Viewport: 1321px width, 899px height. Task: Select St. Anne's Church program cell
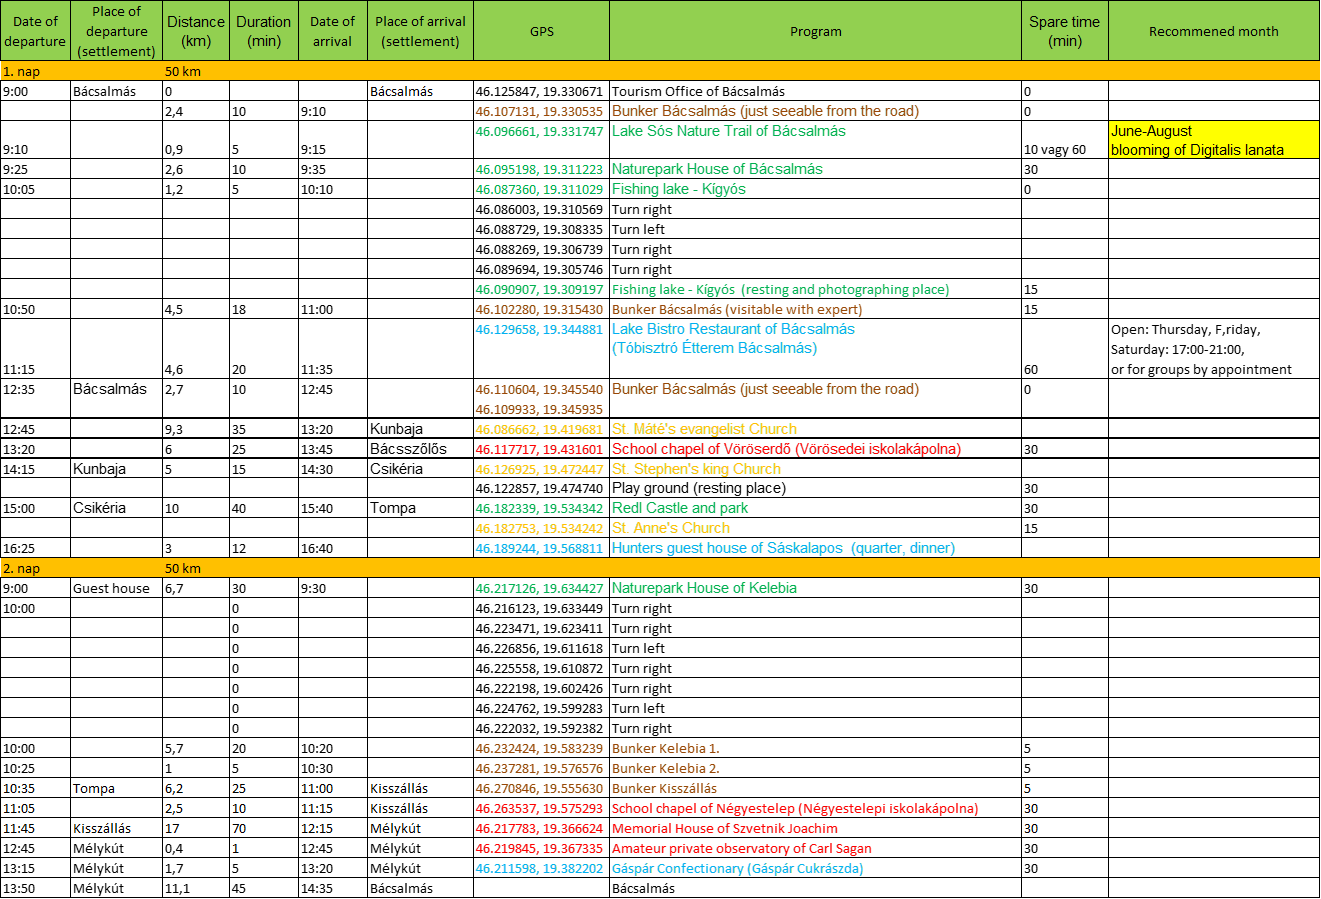671,528
